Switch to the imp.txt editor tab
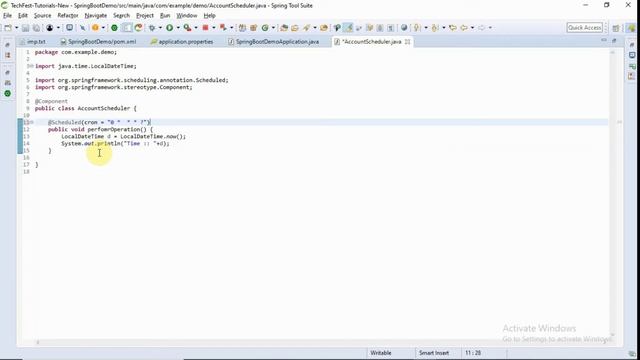Viewport: 640px width, 360px height. tap(33, 42)
